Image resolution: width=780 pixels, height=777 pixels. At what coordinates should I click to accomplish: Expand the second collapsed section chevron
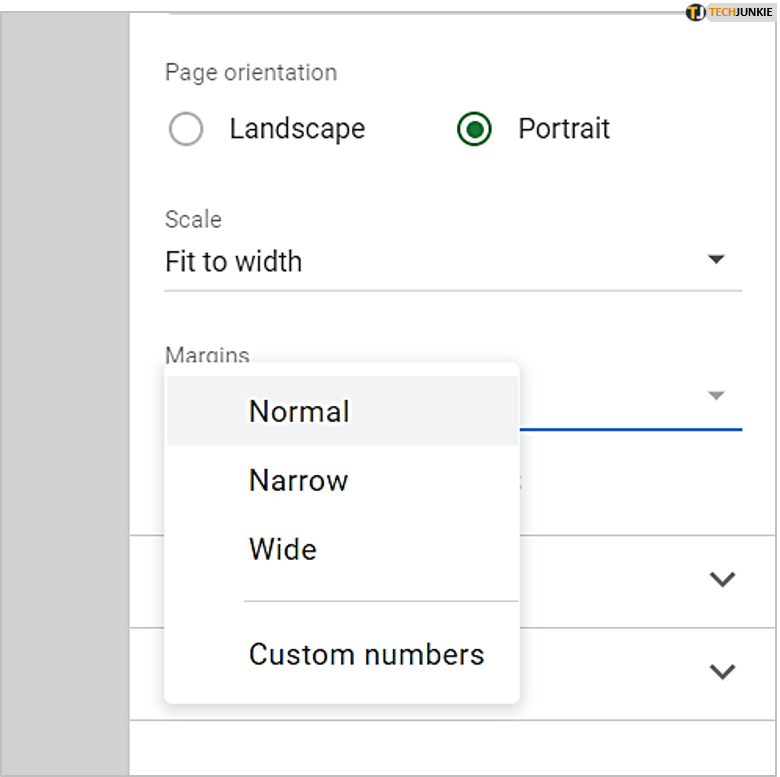coord(721,672)
